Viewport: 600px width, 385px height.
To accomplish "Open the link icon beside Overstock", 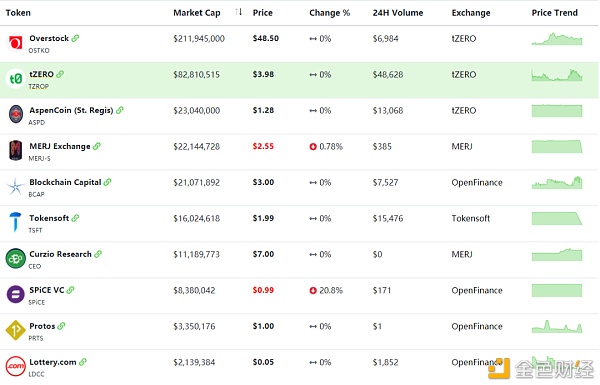I will point(75,38).
